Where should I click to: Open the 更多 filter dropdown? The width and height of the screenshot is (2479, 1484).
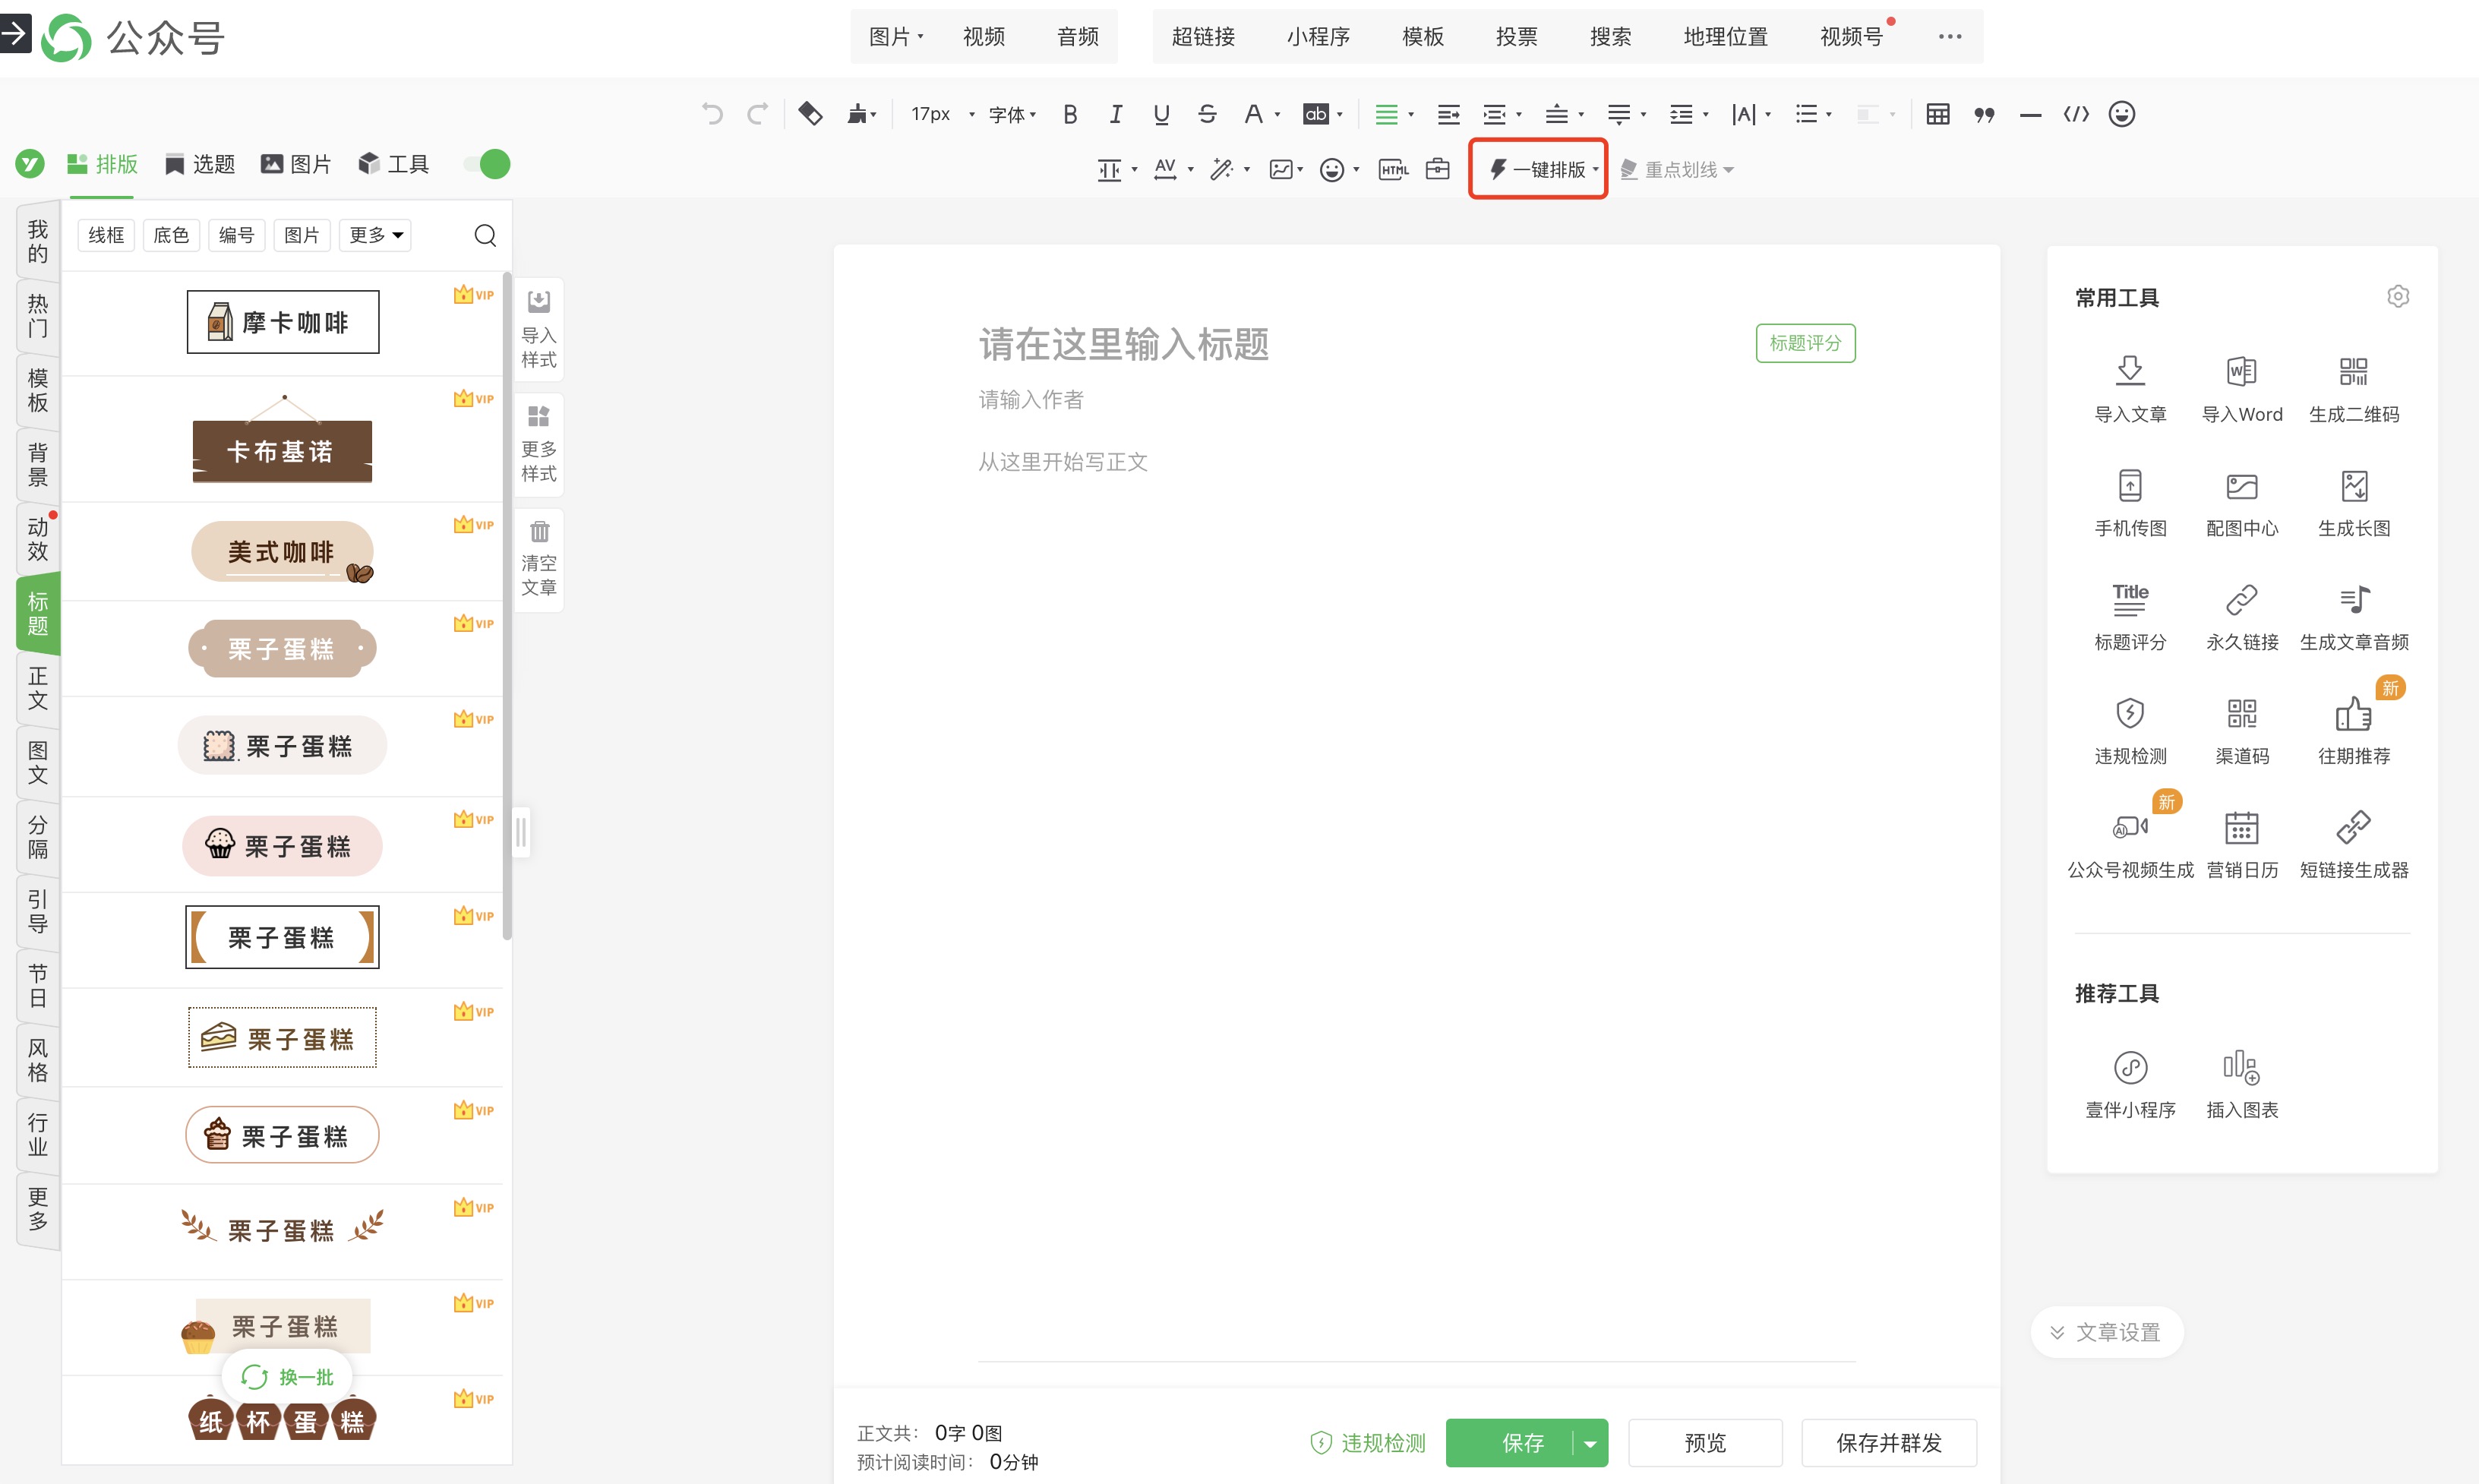pyautogui.click(x=375, y=235)
